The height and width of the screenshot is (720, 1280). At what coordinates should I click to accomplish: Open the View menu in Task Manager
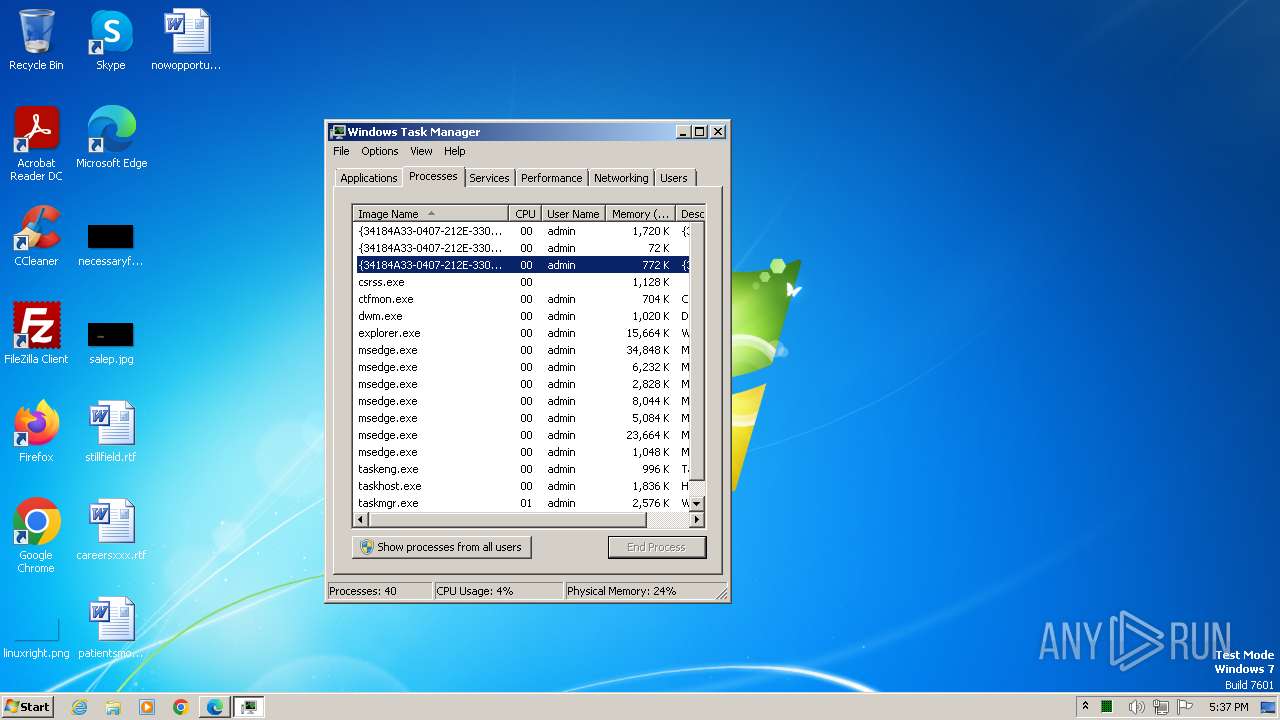pos(421,151)
